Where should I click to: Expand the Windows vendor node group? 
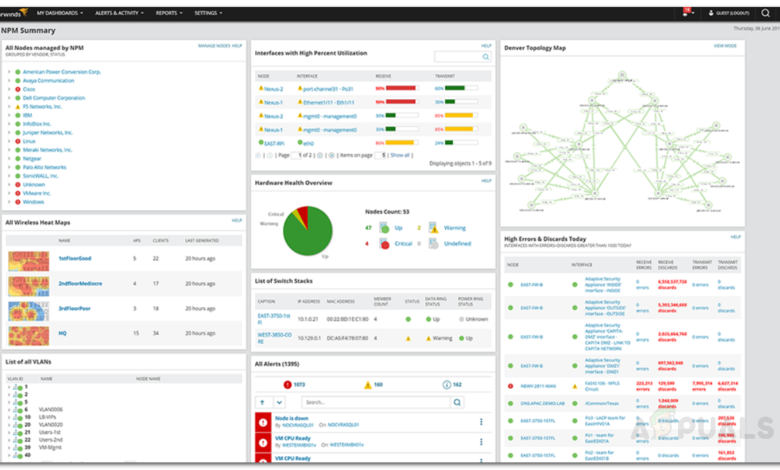(9, 202)
